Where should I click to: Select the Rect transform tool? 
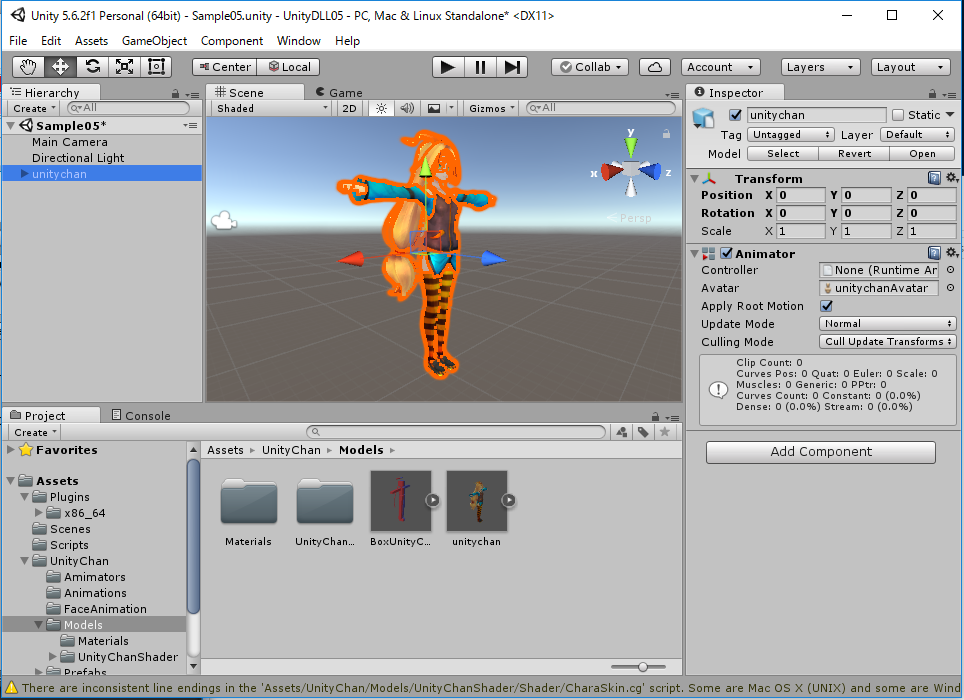pyautogui.click(x=156, y=67)
